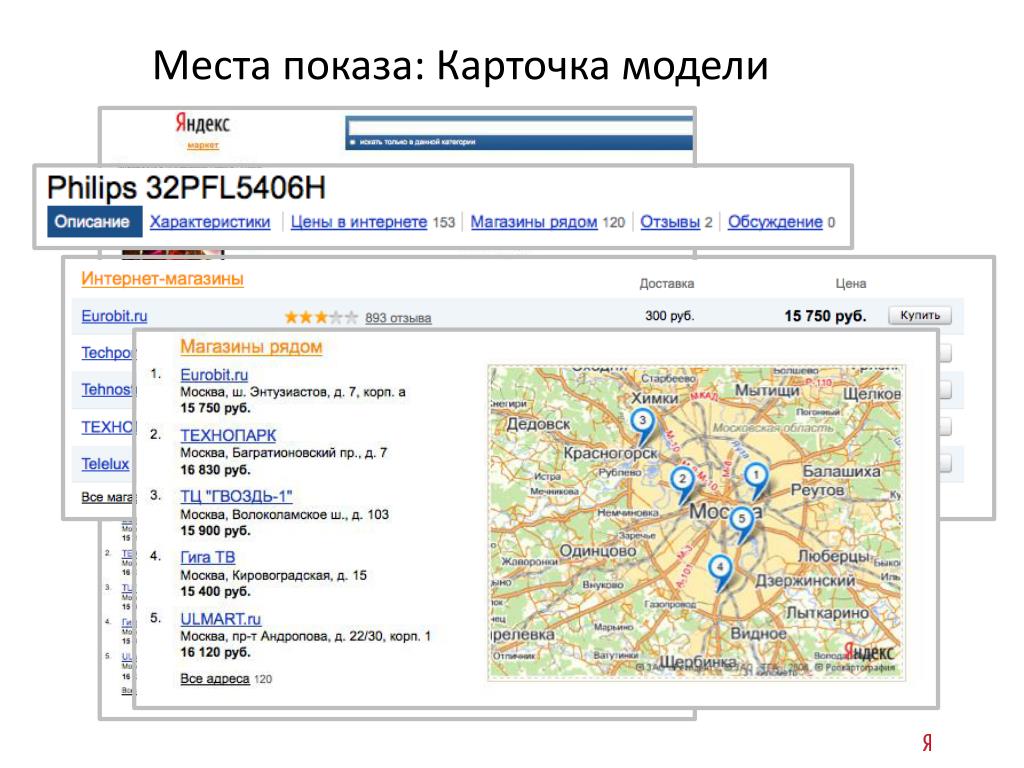Image resolution: width=1024 pixels, height=768 pixels.
Task: Click the Яндекс logo on the map
Action: (x=868, y=652)
